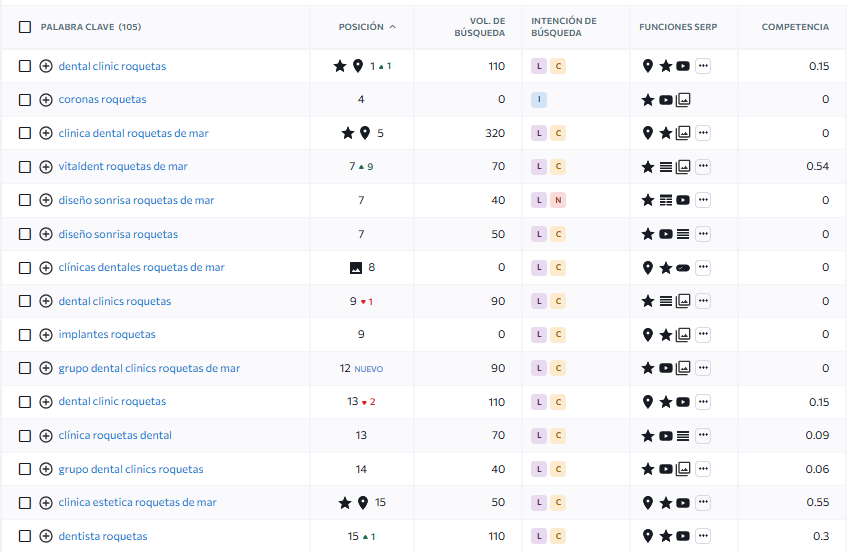Click the location SERP icon for dentista roquetas
Viewport: 847px width, 552px height.
(x=648, y=537)
